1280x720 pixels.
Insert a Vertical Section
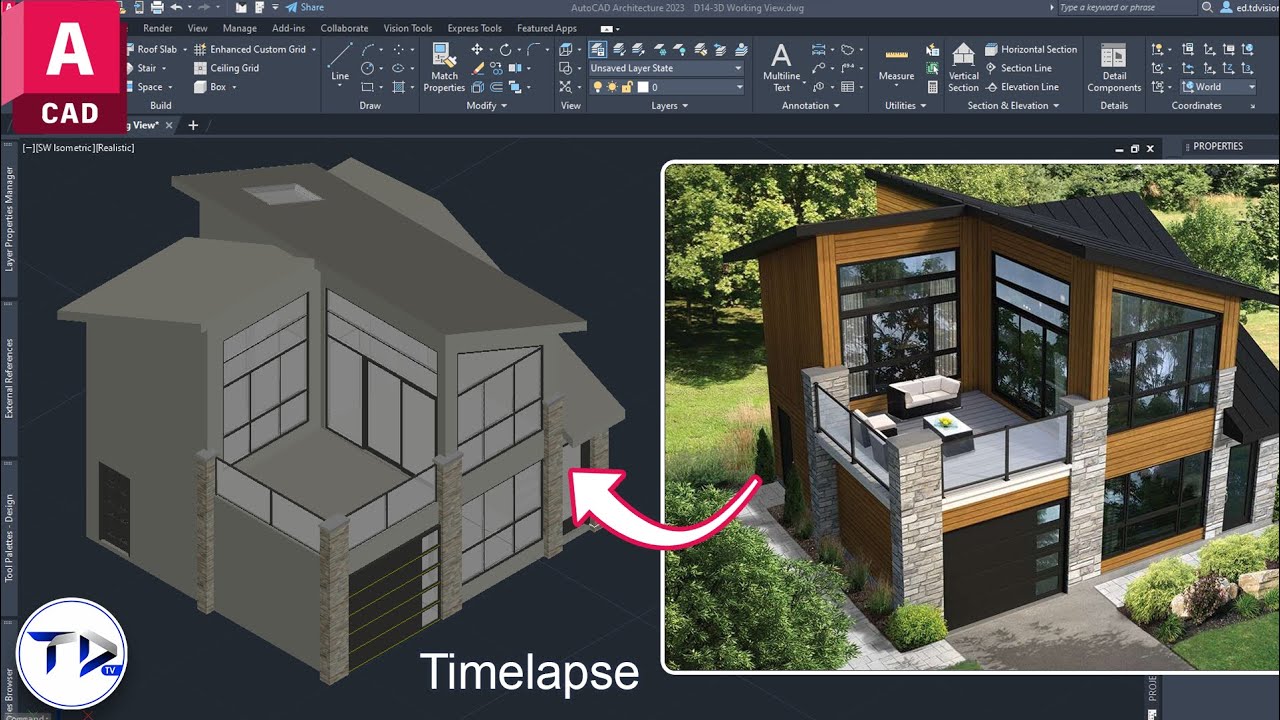click(x=962, y=67)
